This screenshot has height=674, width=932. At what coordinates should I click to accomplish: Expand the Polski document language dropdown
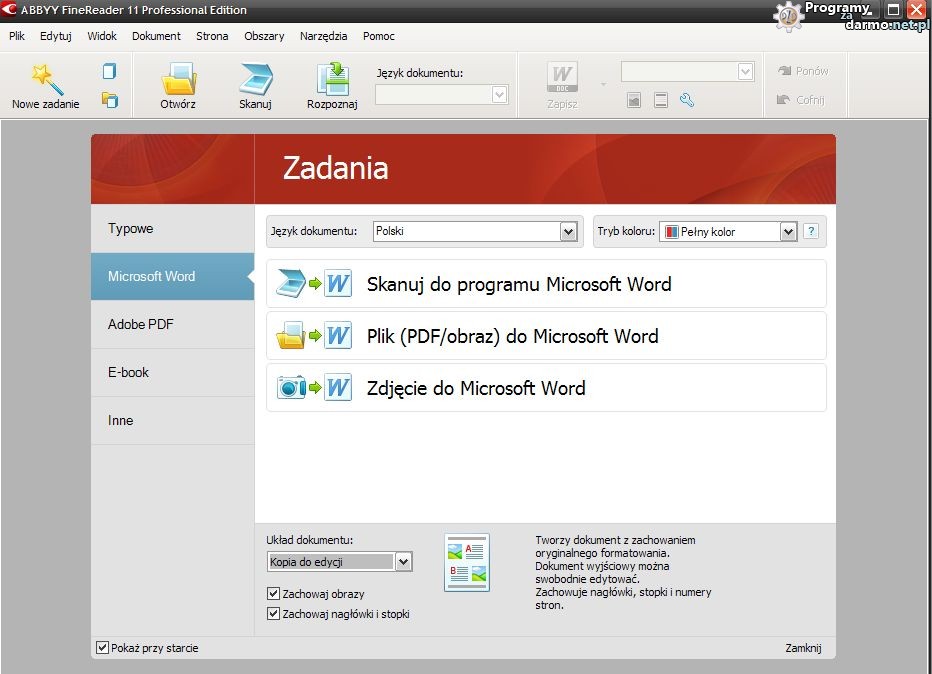coord(568,231)
